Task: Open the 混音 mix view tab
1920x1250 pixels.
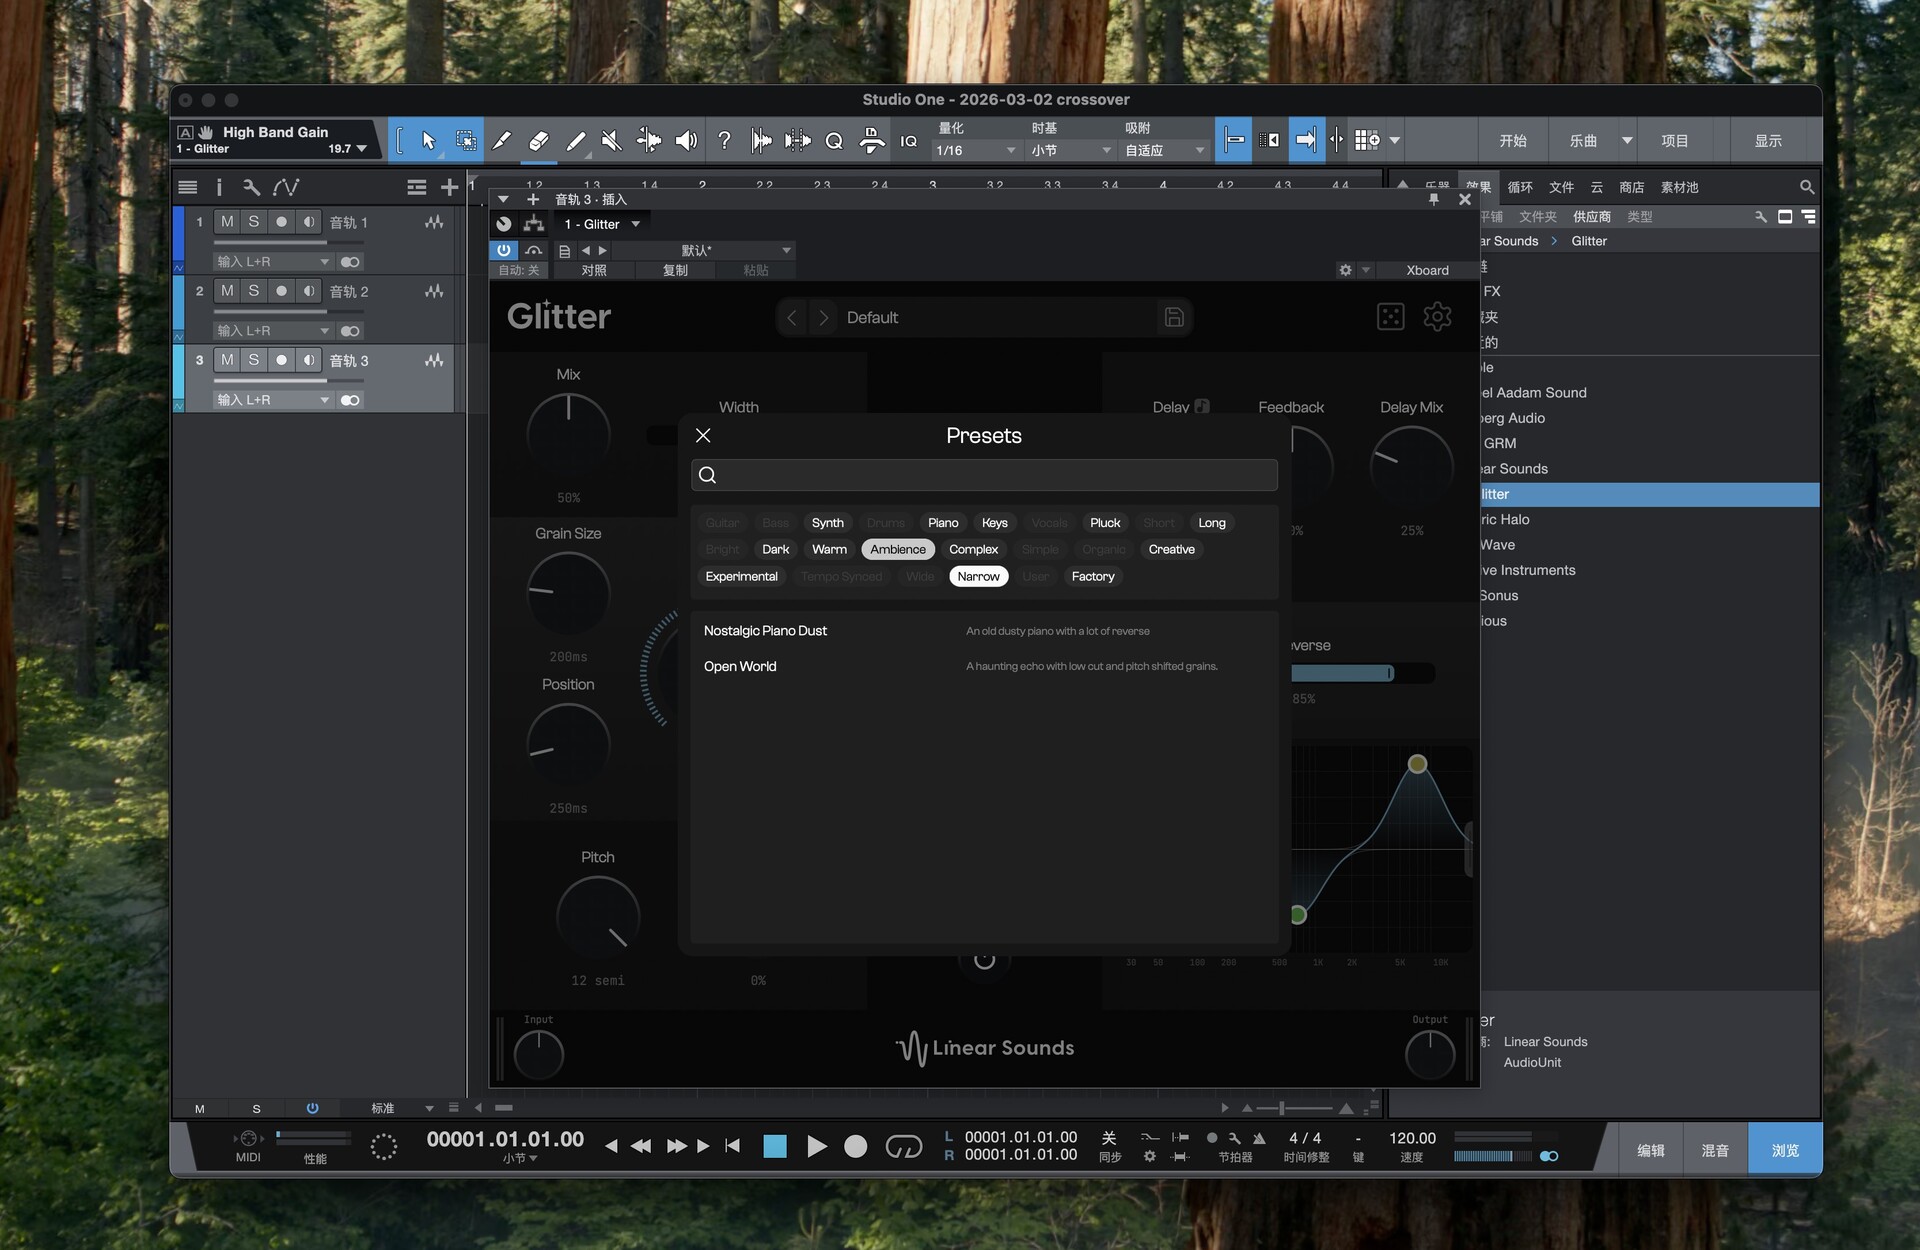Action: [1715, 1150]
